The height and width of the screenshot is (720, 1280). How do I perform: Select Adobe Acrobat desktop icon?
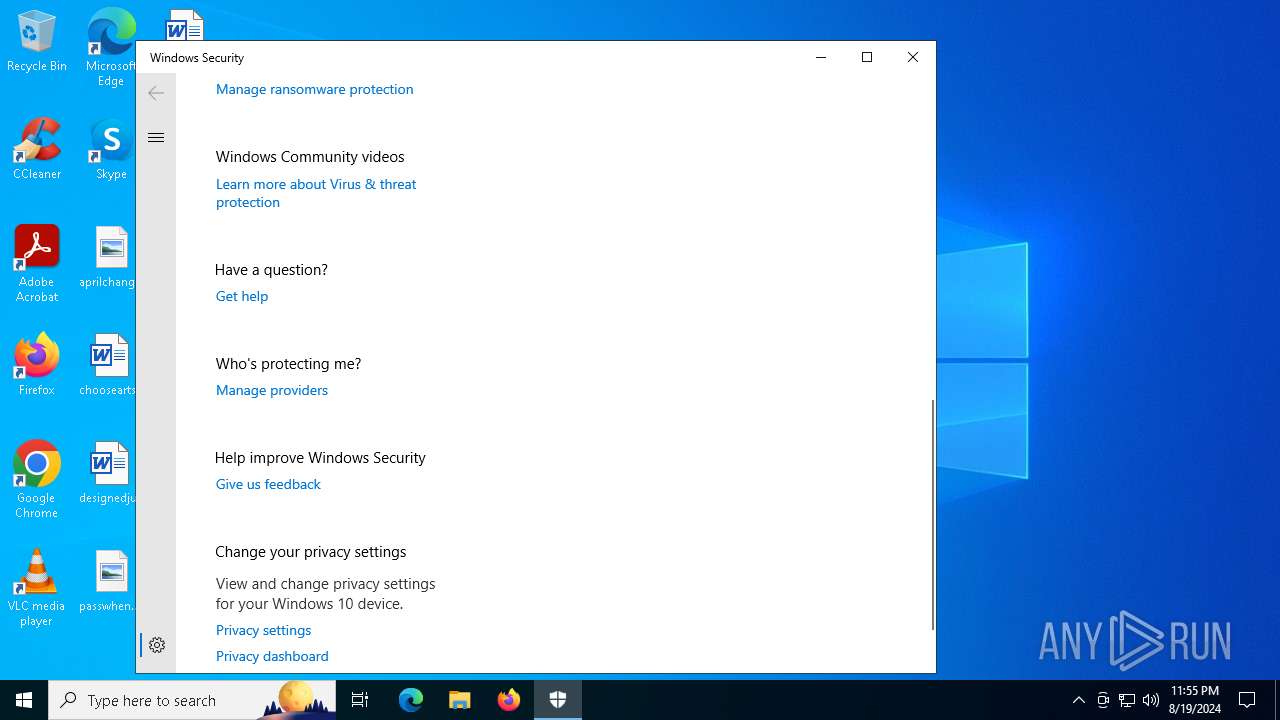click(x=37, y=264)
